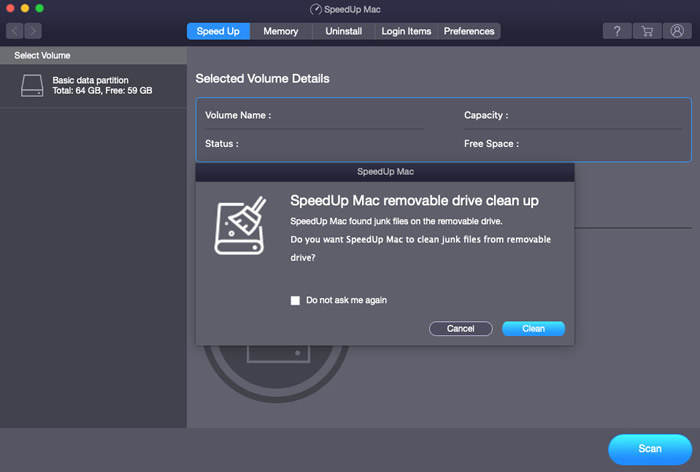Open help via the question mark icon

pos(617,31)
